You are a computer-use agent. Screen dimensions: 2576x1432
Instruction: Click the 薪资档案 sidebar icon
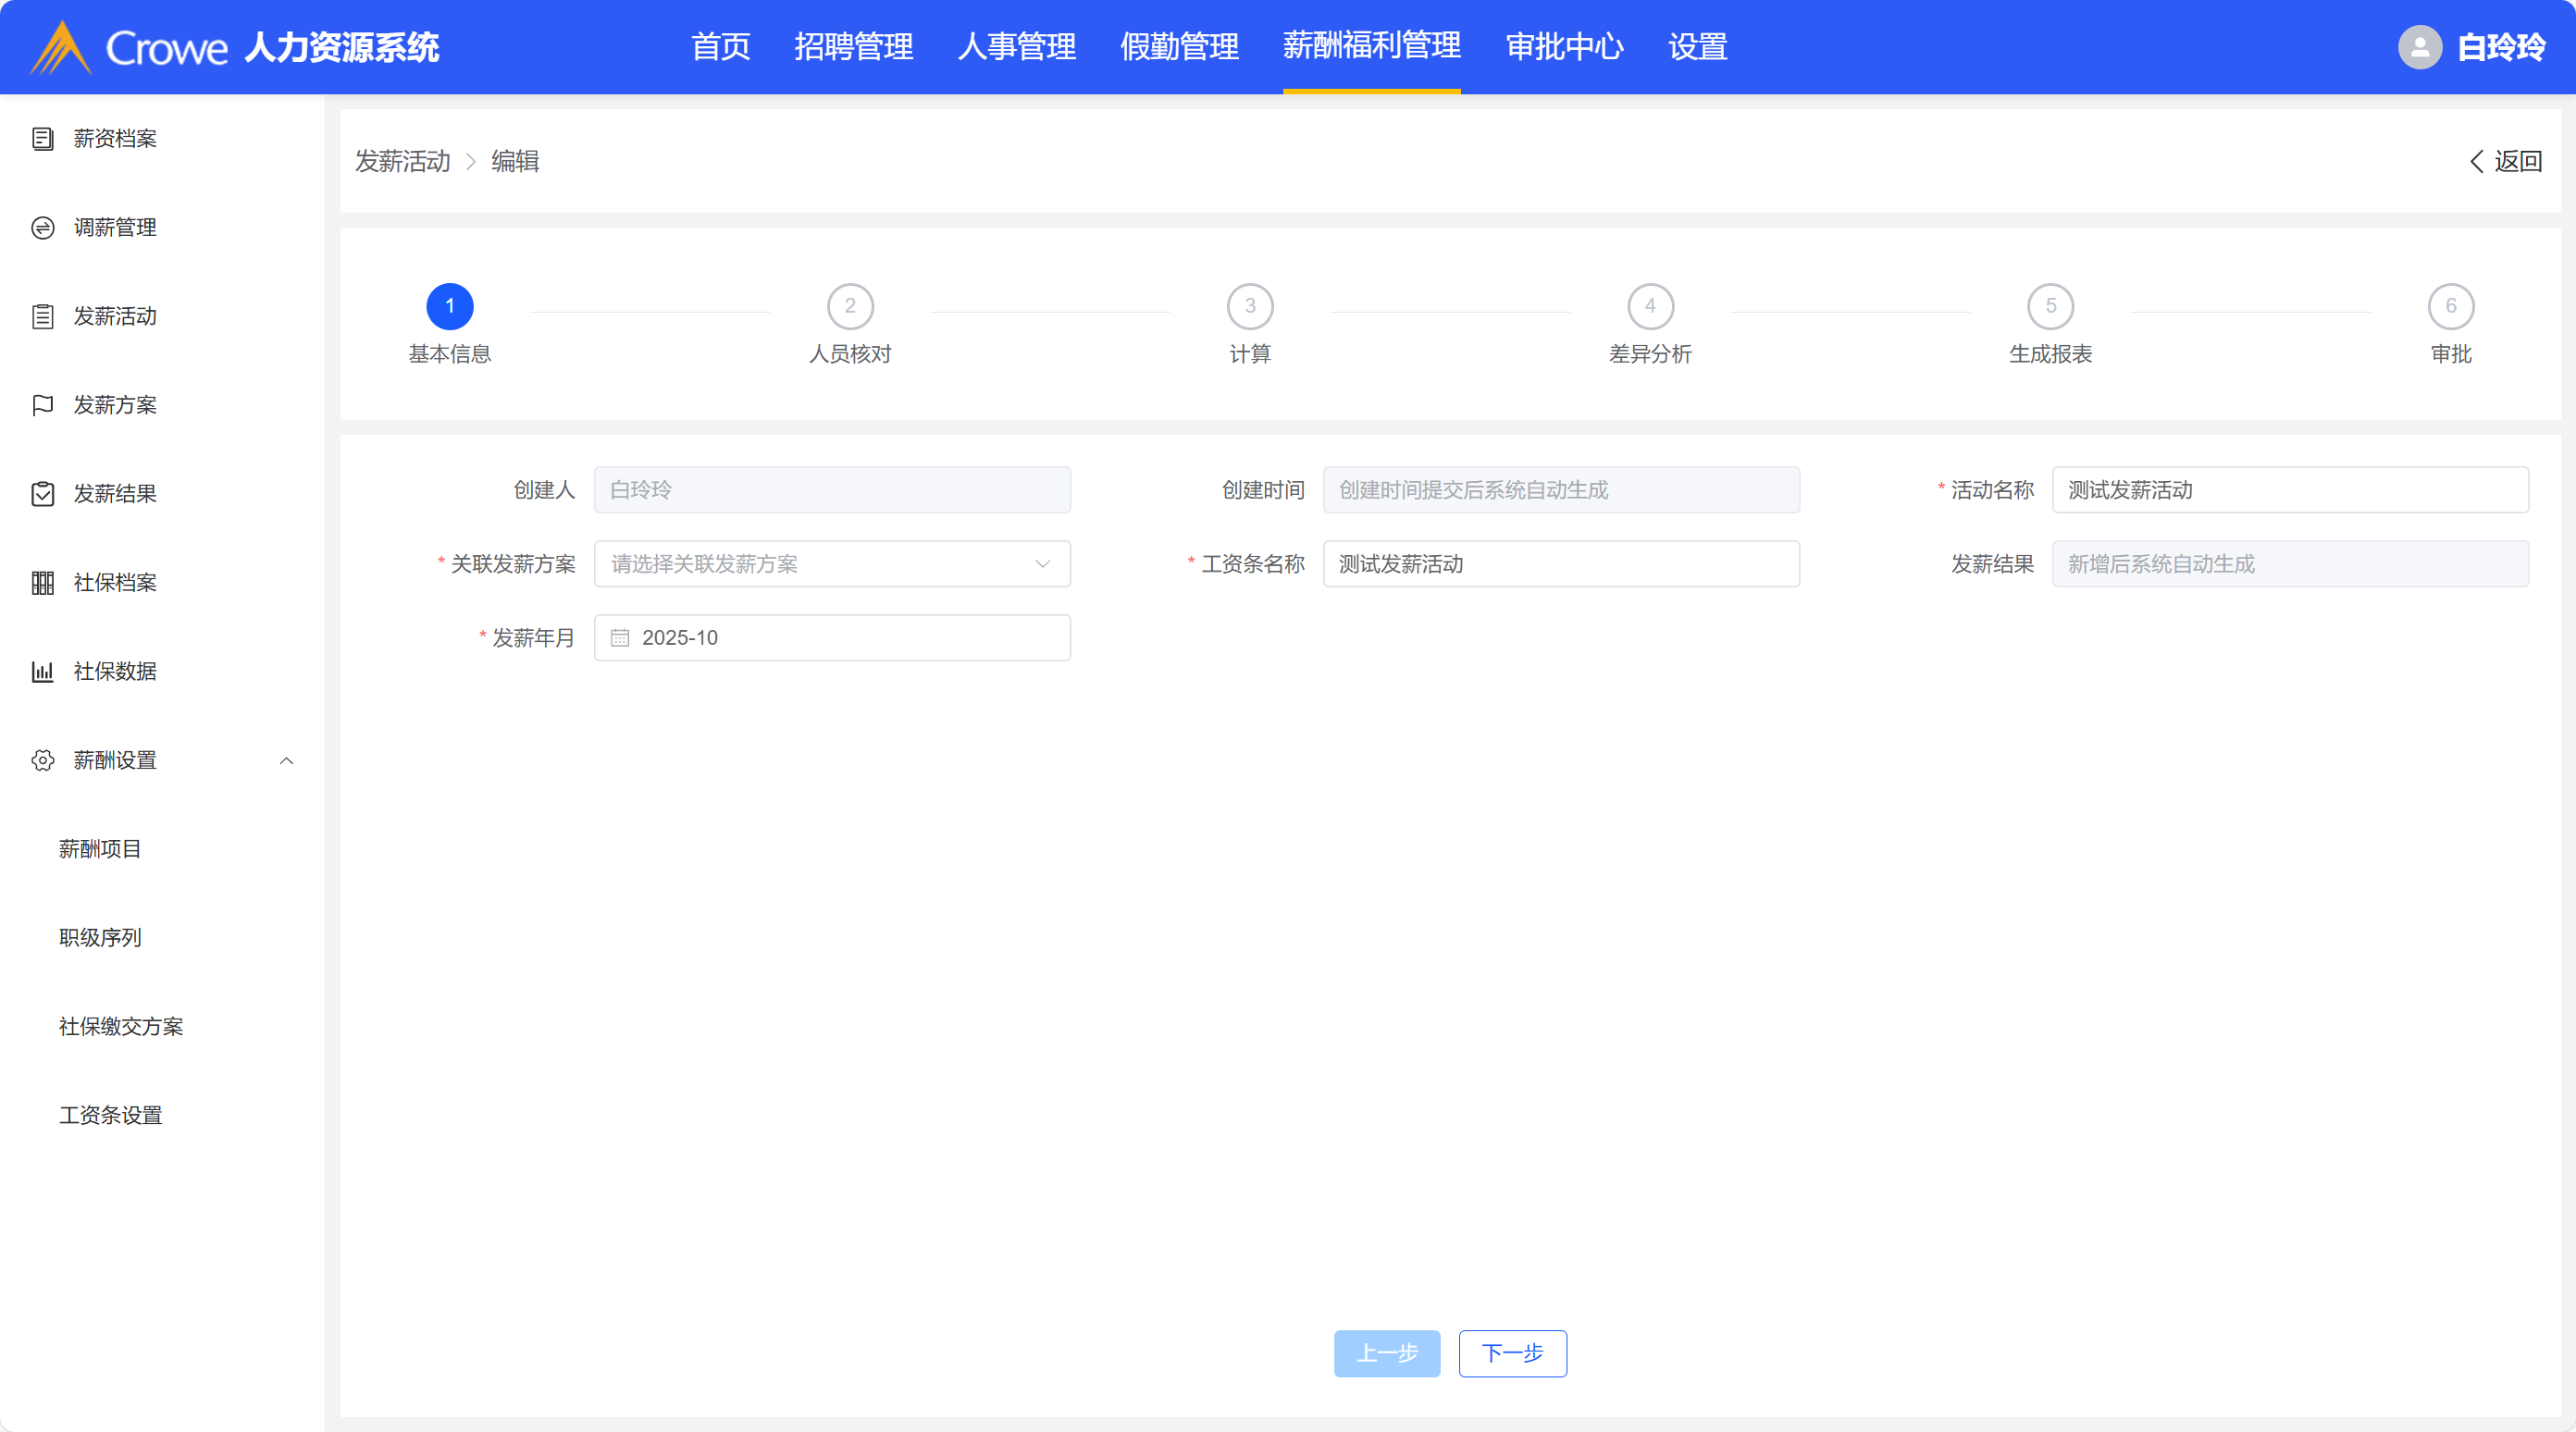point(42,139)
